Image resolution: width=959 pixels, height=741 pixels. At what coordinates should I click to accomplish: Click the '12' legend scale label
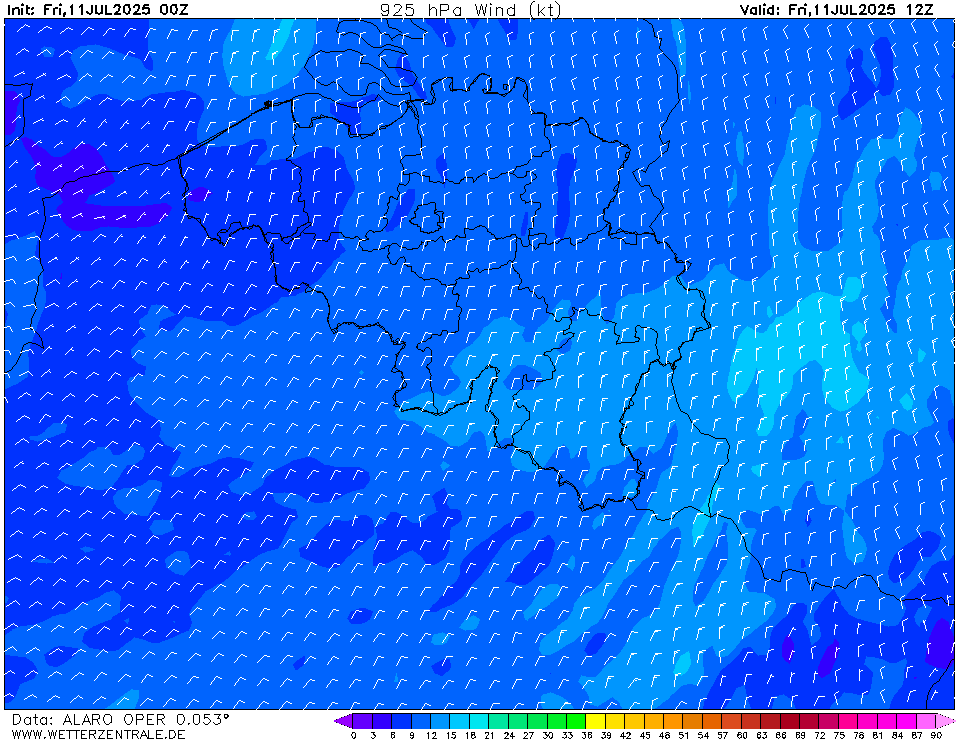pyautogui.click(x=431, y=735)
